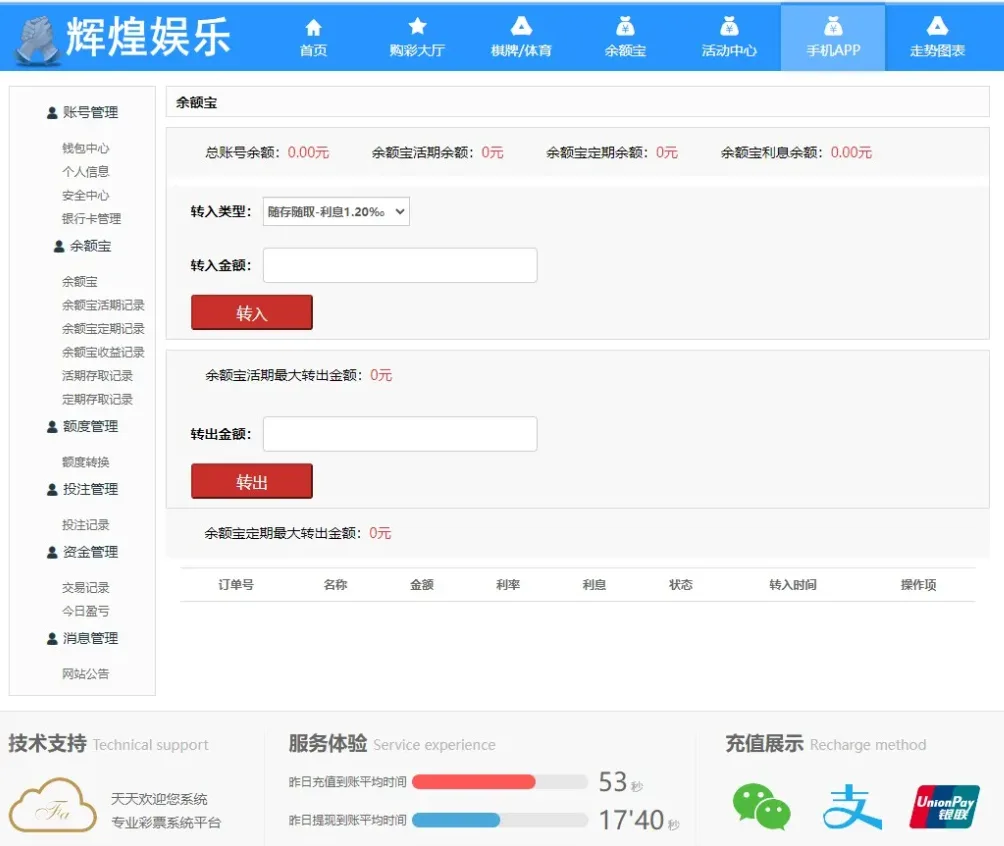Image resolution: width=1004 pixels, height=846 pixels.
Task: Click the icon above 走势图表
Action: (x=937, y=26)
